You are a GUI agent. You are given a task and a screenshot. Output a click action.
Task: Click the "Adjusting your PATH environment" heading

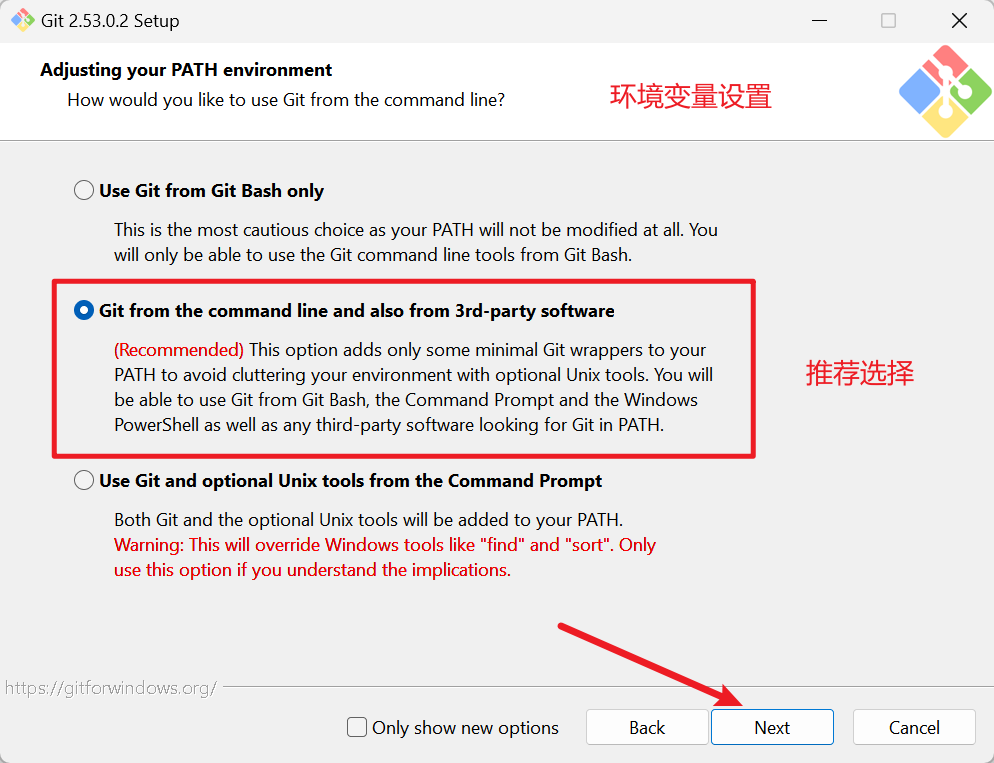click(x=186, y=70)
